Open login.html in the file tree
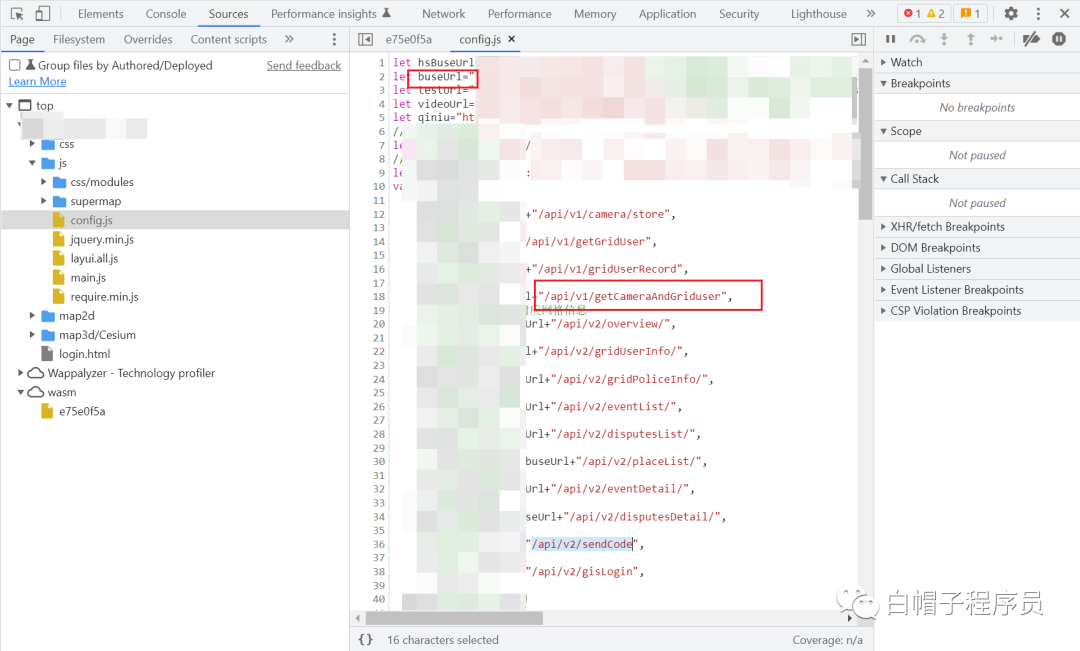The width and height of the screenshot is (1080, 651). click(84, 353)
